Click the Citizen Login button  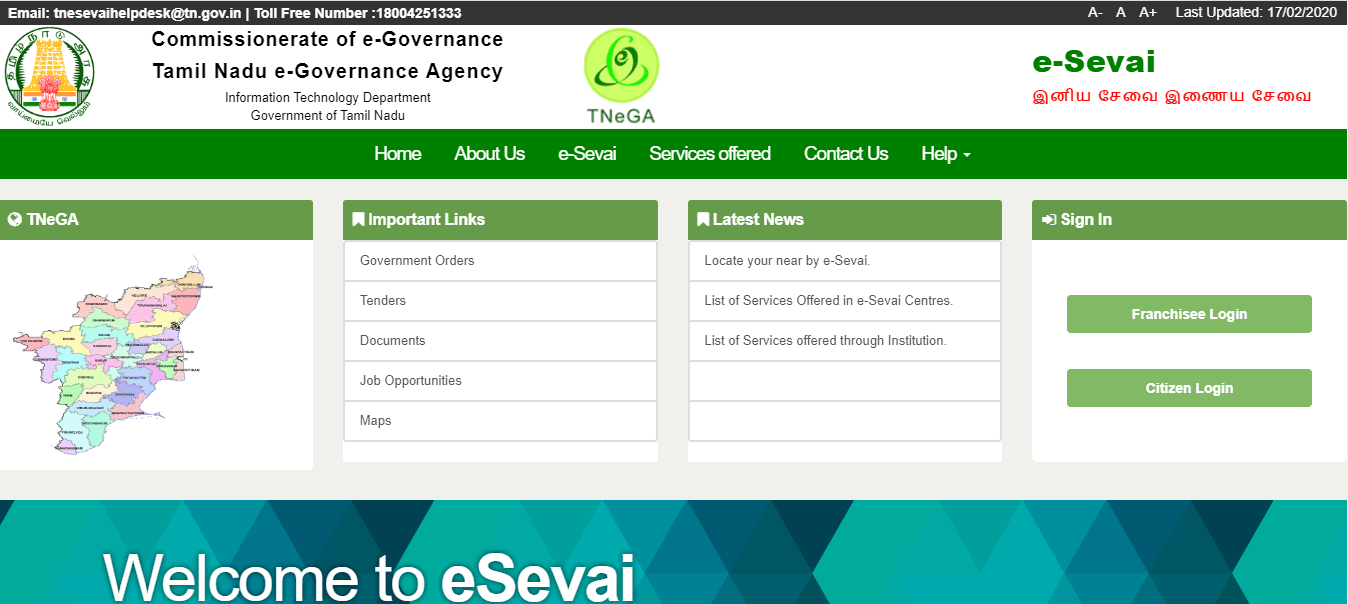pyautogui.click(x=1189, y=388)
